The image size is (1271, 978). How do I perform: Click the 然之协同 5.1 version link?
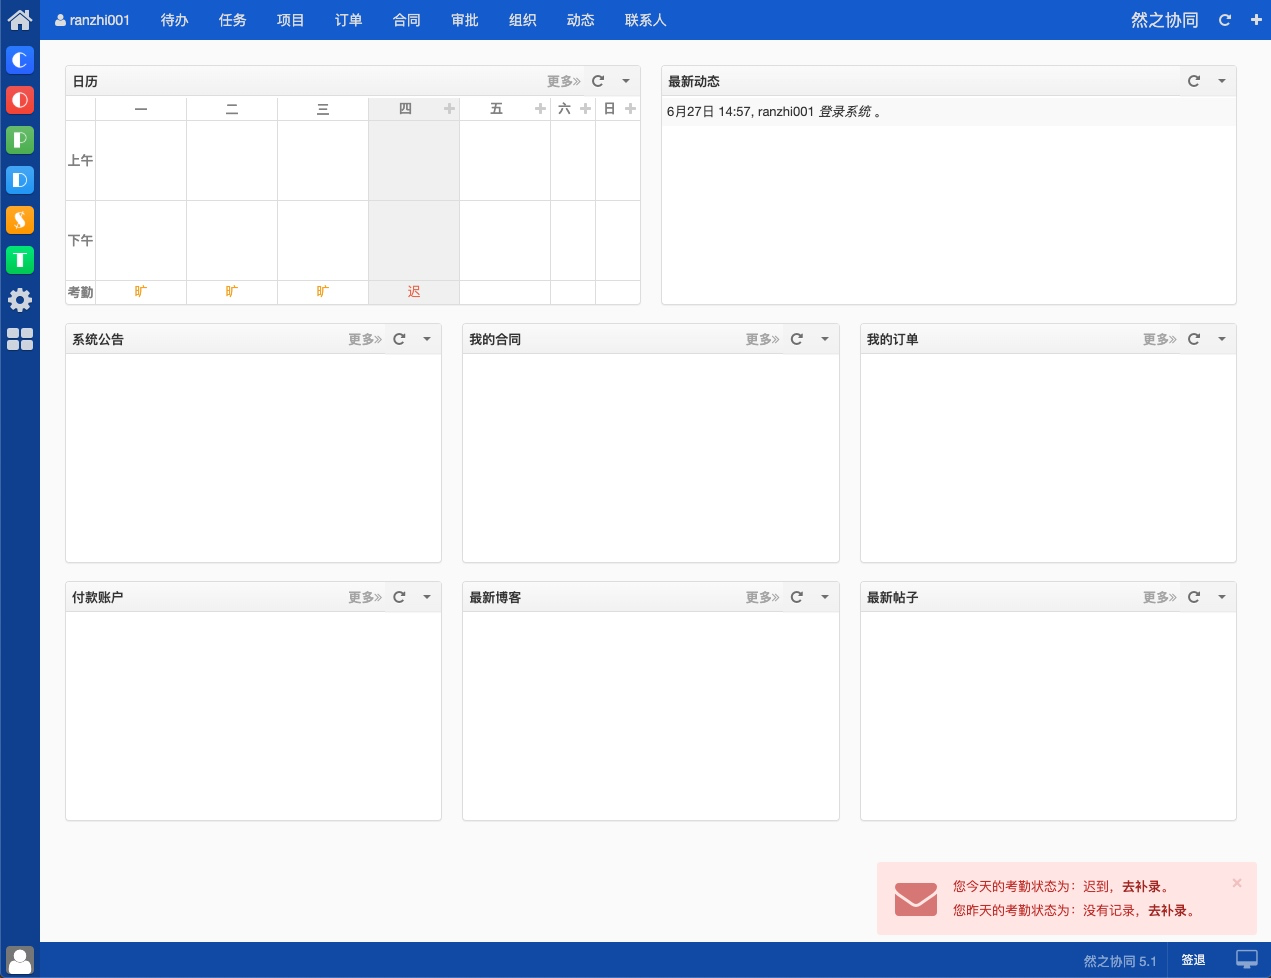[1120, 961]
